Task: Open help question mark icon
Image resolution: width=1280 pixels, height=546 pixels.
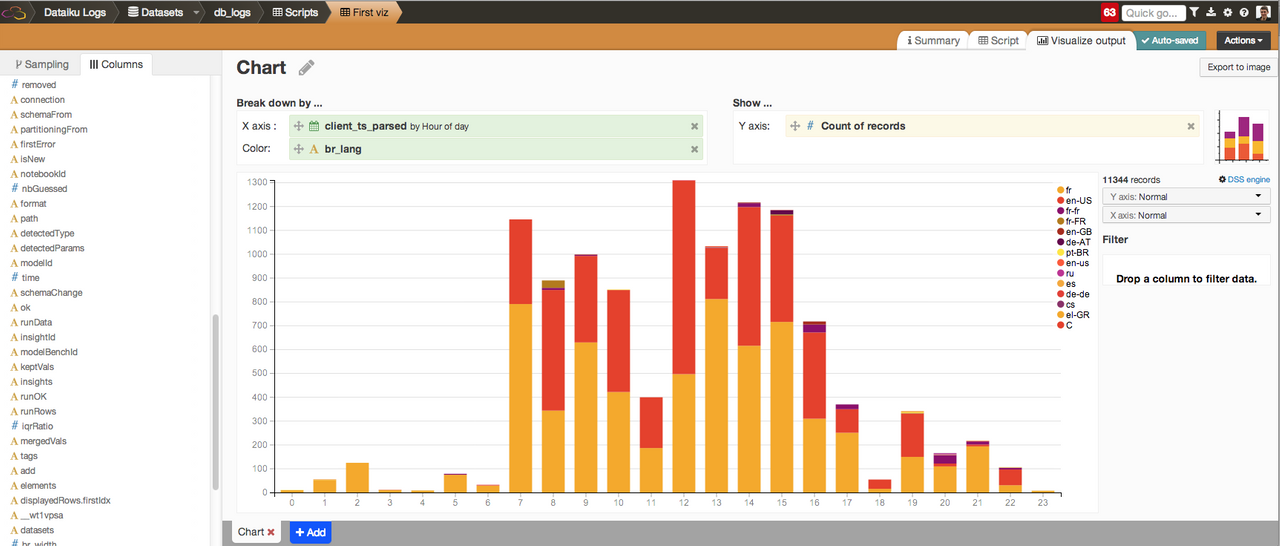Action: pyautogui.click(x=1243, y=13)
